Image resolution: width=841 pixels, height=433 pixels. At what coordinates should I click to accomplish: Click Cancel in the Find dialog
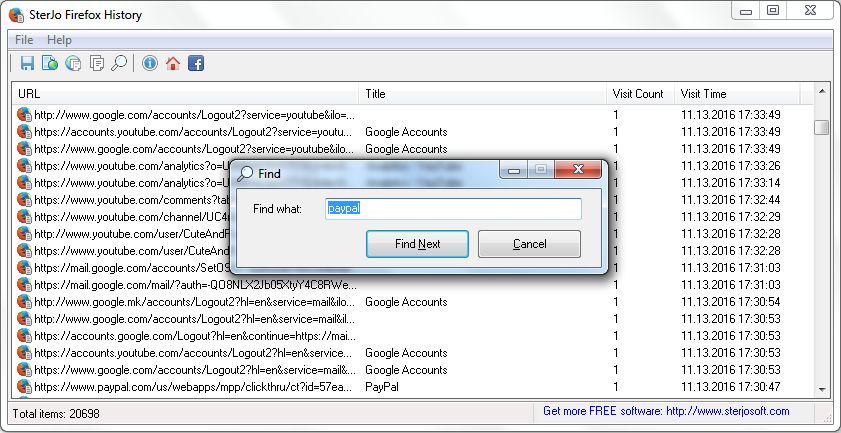coord(529,244)
